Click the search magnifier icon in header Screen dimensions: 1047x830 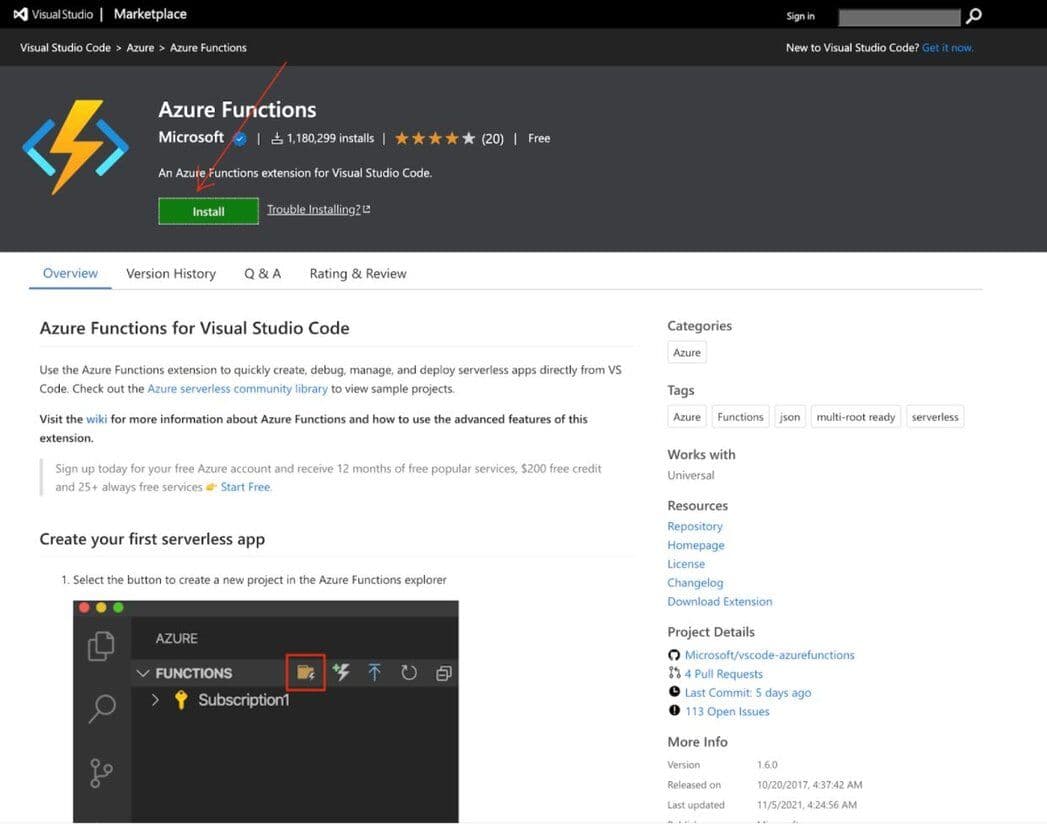974,16
